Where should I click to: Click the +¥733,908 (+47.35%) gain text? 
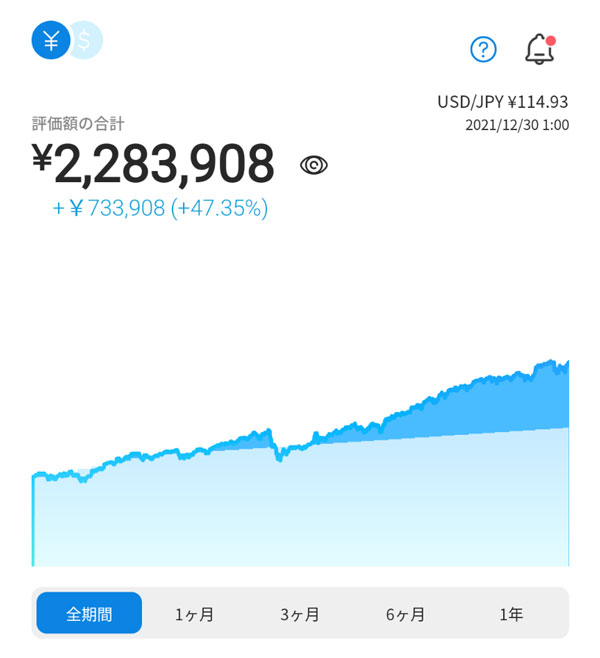160,208
